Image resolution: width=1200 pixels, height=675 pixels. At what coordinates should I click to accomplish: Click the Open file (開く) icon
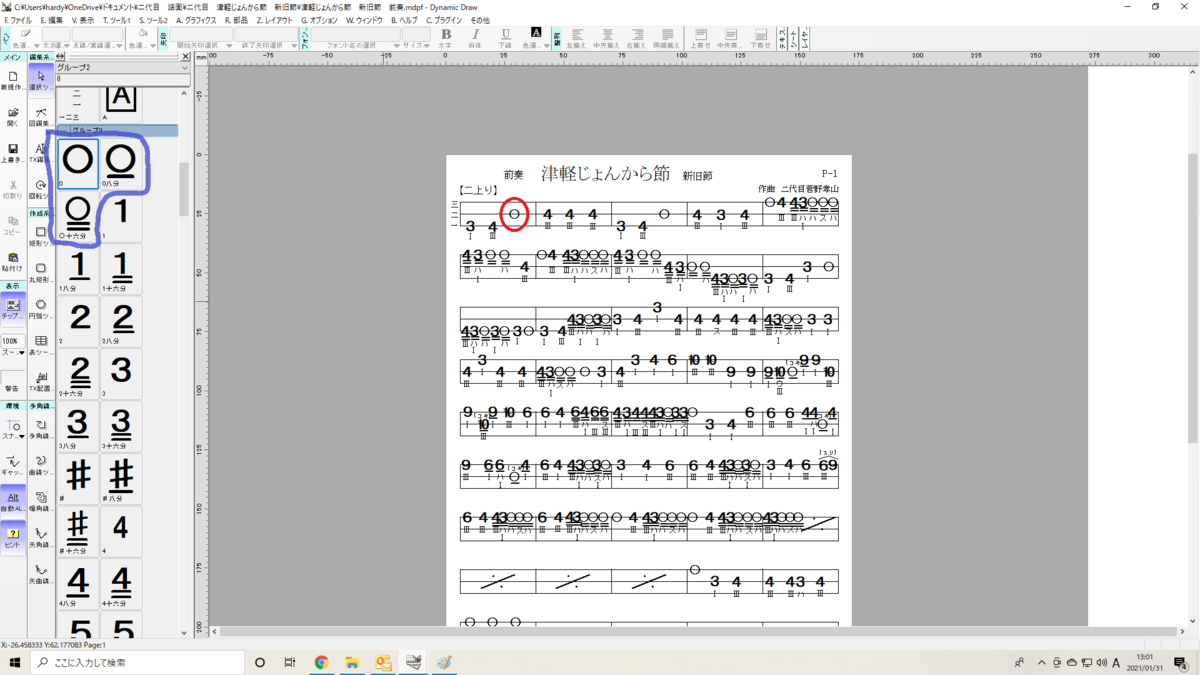(x=12, y=117)
